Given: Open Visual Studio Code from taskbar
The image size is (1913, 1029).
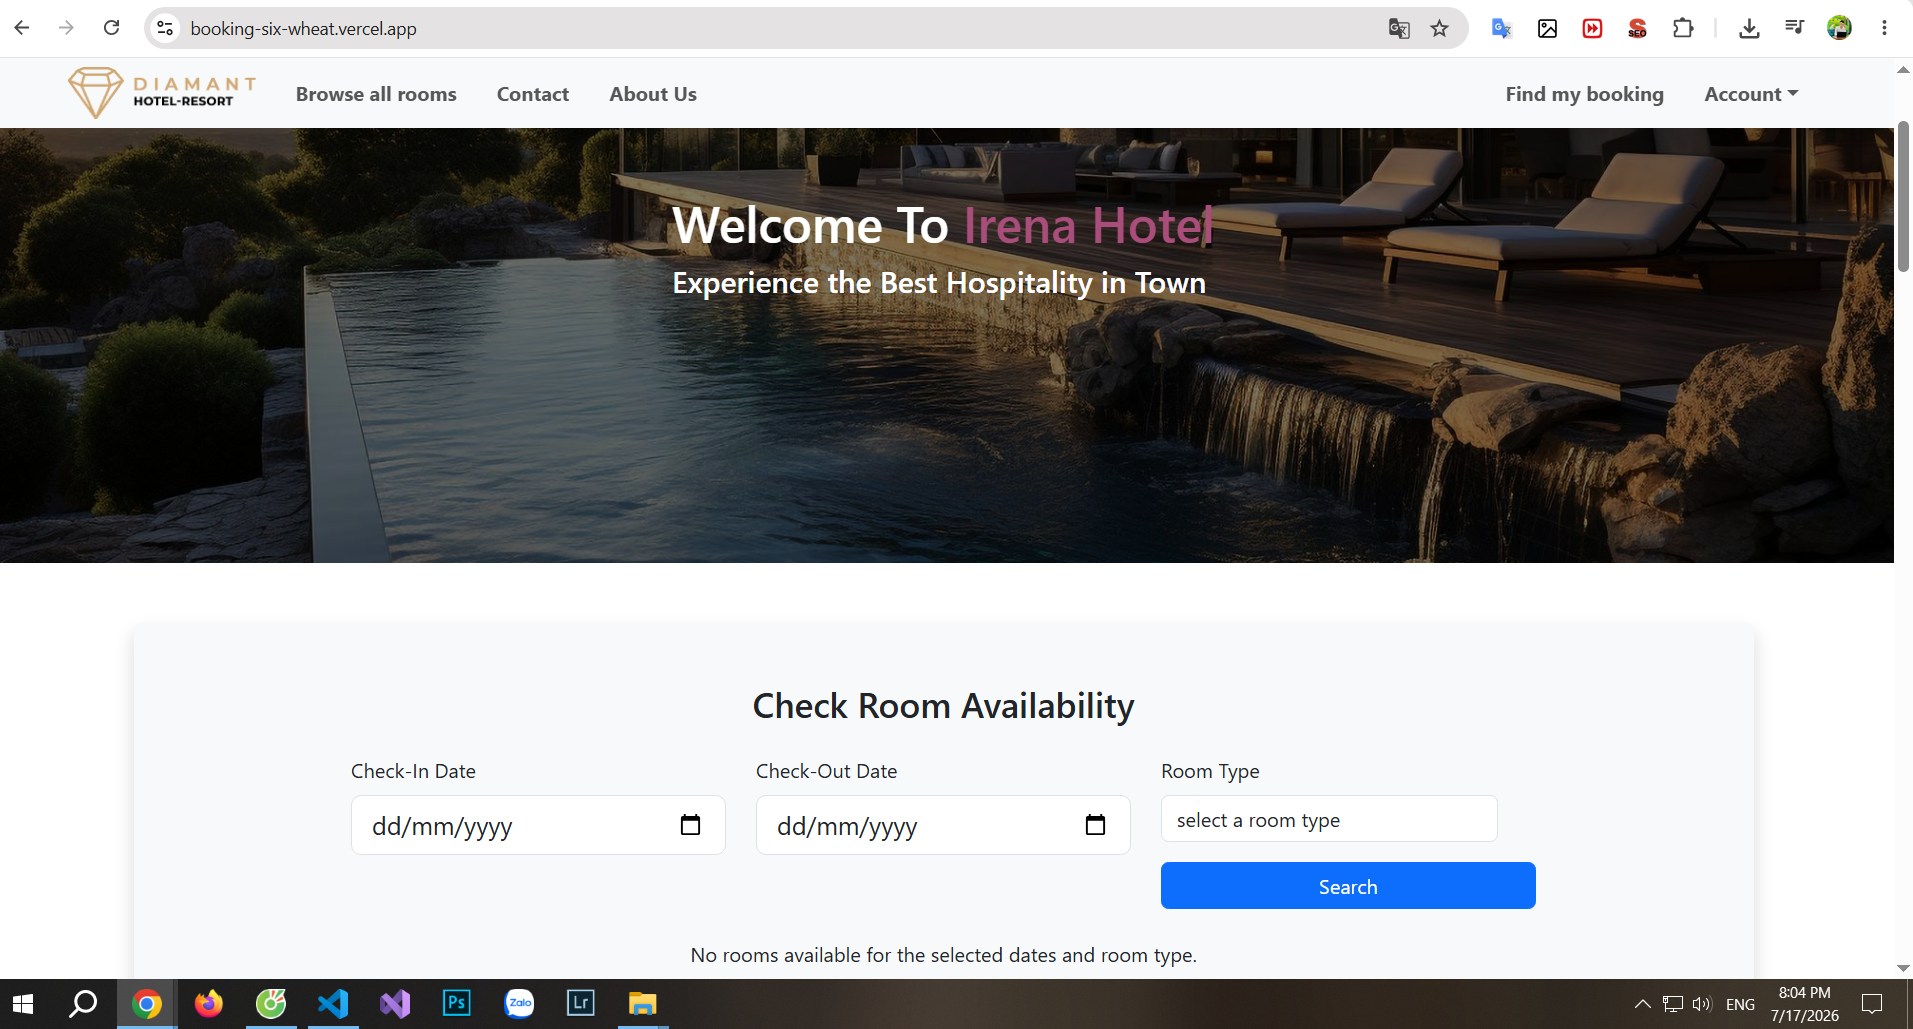Looking at the screenshot, I should coord(333,1003).
